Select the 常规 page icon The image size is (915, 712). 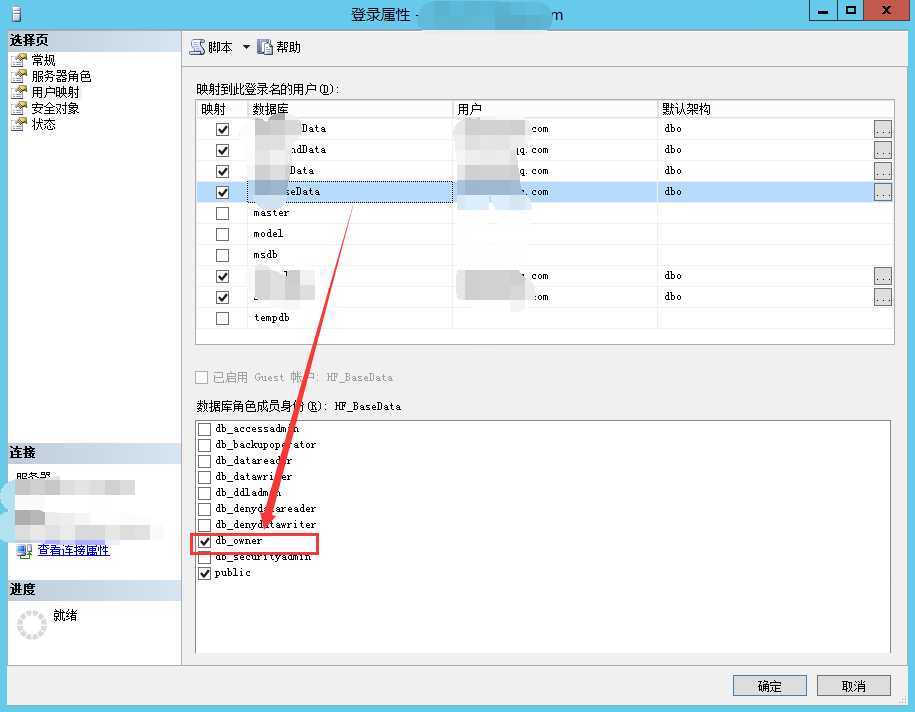(19, 60)
